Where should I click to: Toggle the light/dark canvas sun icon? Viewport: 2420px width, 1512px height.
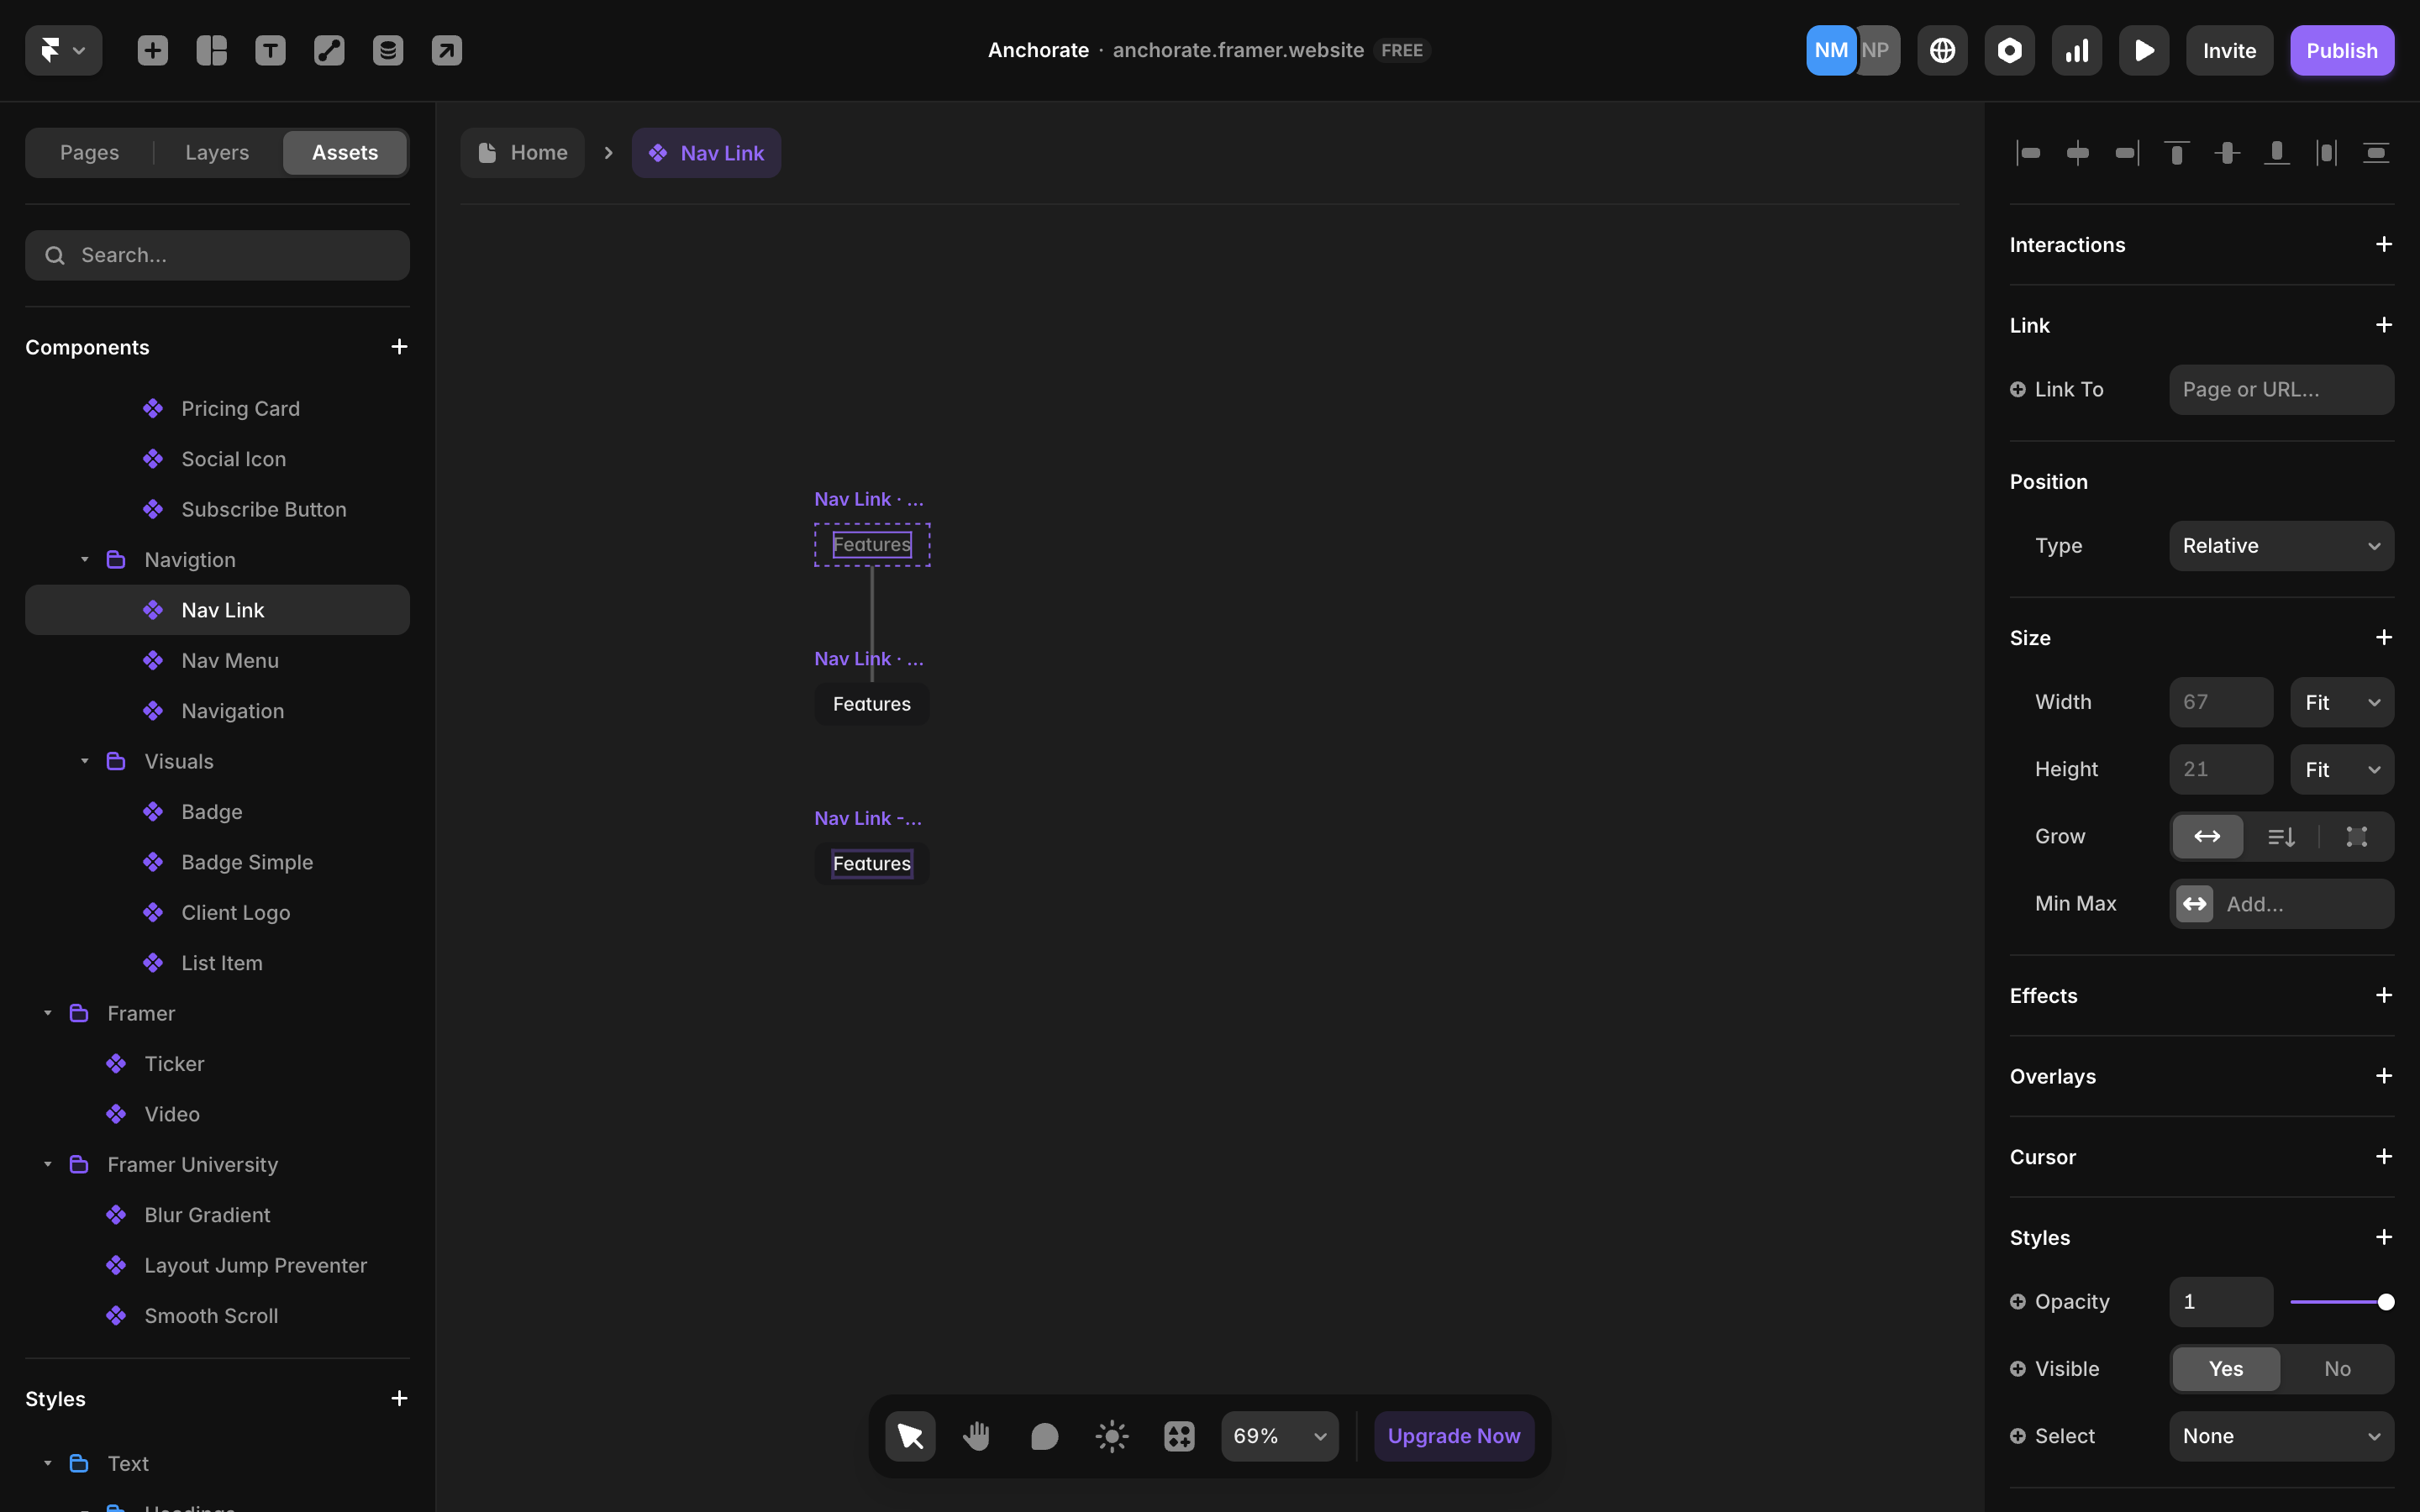[x=1112, y=1436]
